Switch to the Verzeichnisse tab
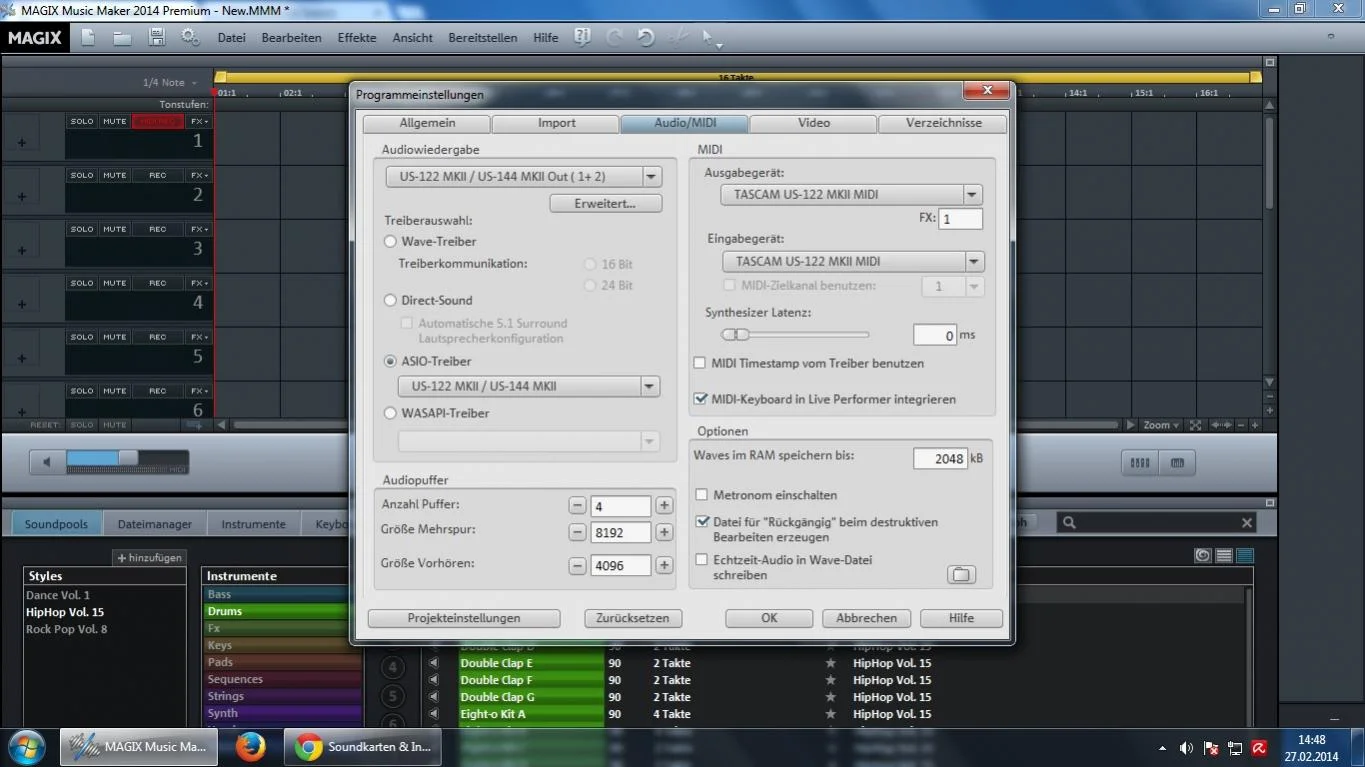The width and height of the screenshot is (1365, 767). click(942, 123)
